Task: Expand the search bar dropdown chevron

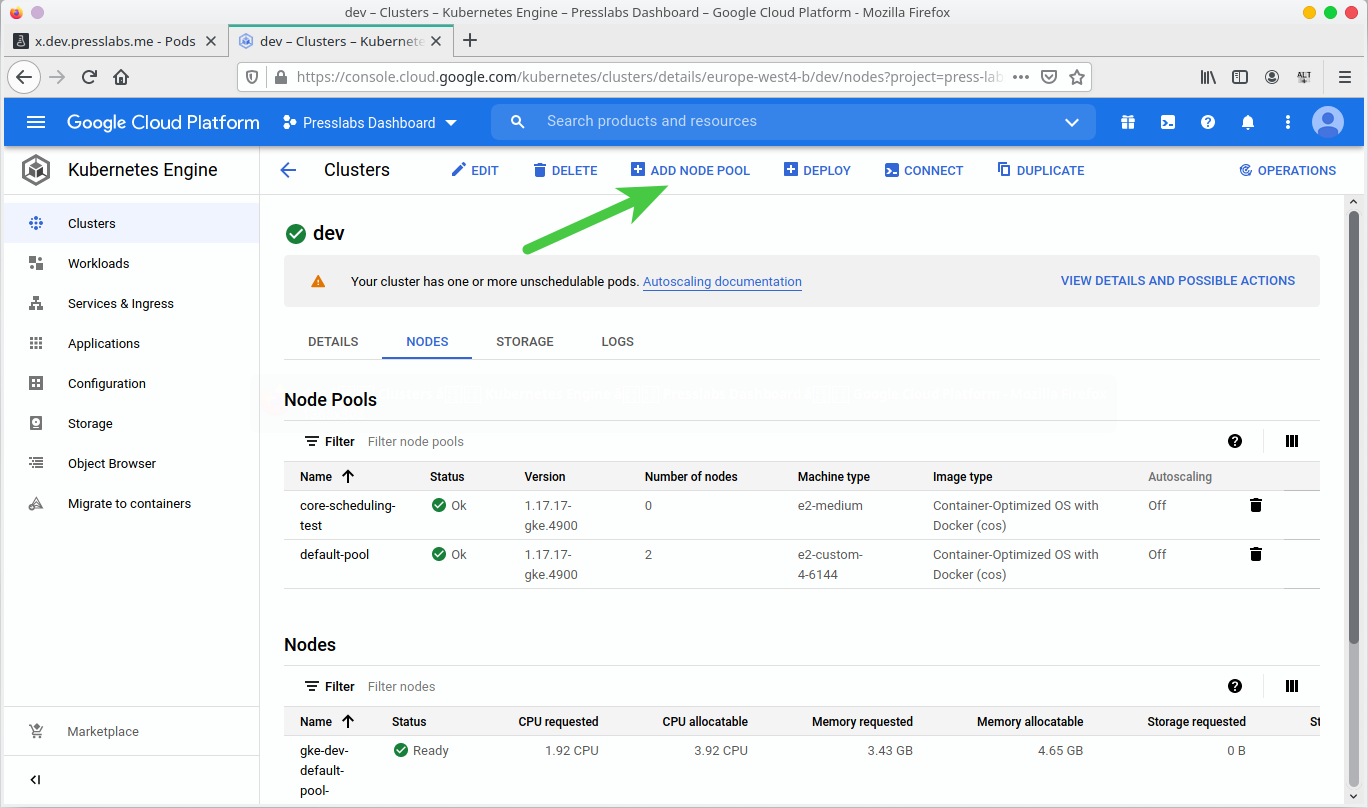Action: (x=1072, y=122)
